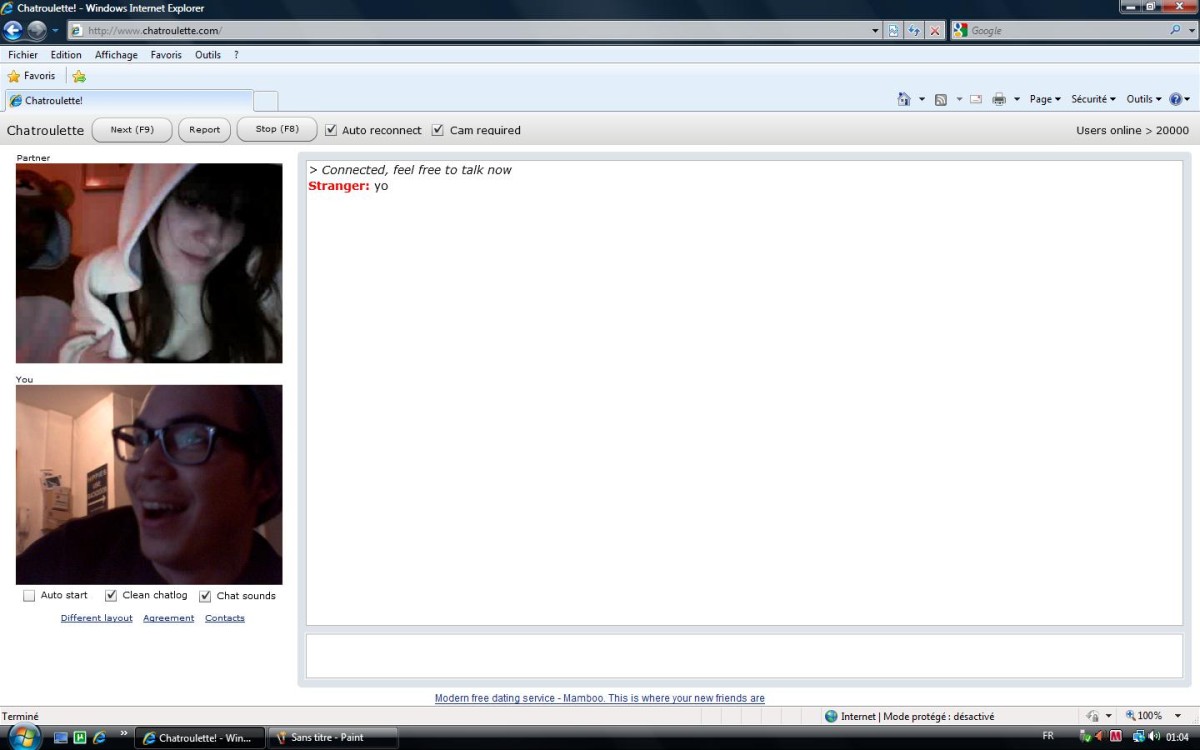Click the Stop (F8) button
Viewport: 1200px width, 750px height.
[x=277, y=130]
